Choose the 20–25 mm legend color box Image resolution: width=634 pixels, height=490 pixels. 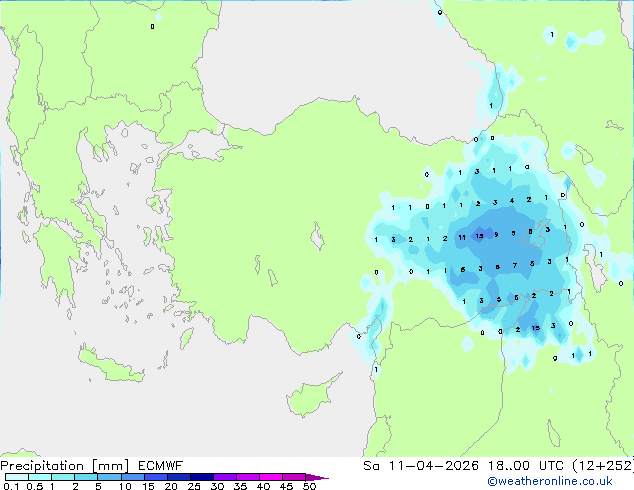[178, 477]
